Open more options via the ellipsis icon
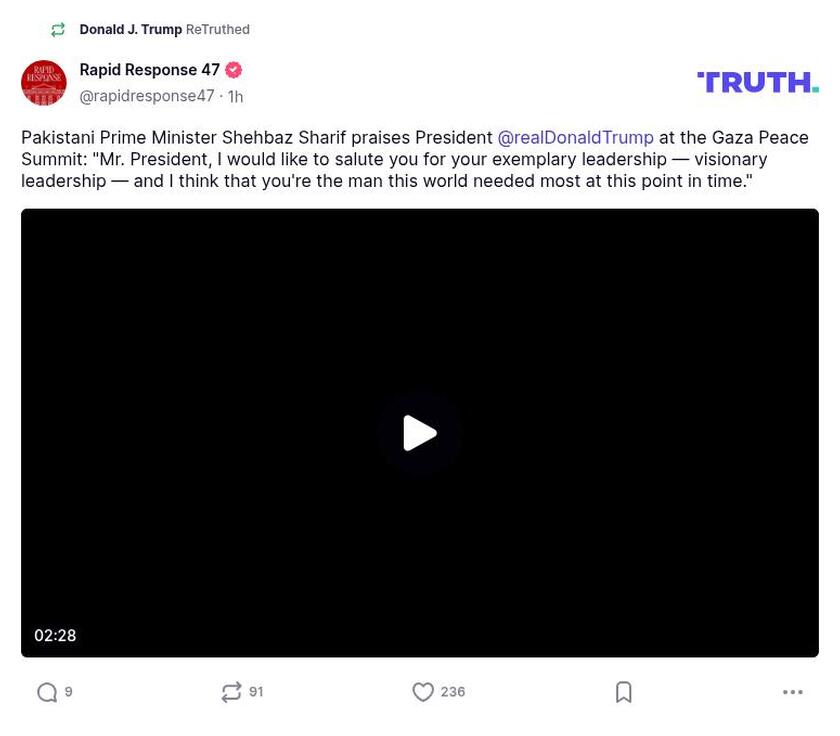 (x=792, y=691)
